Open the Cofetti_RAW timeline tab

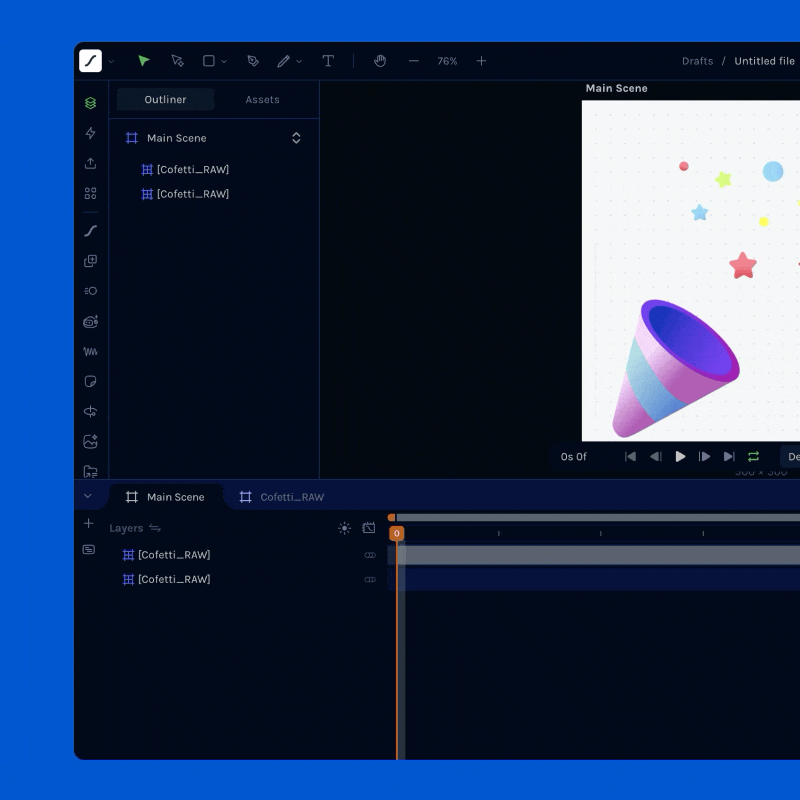coord(282,497)
